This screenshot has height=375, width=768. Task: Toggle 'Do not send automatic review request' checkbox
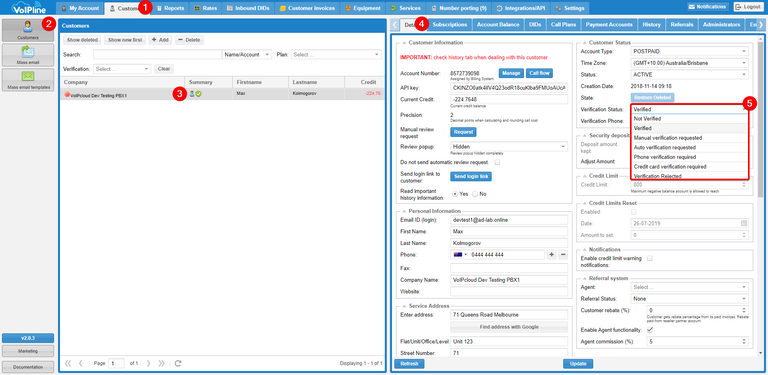pos(497,162)
